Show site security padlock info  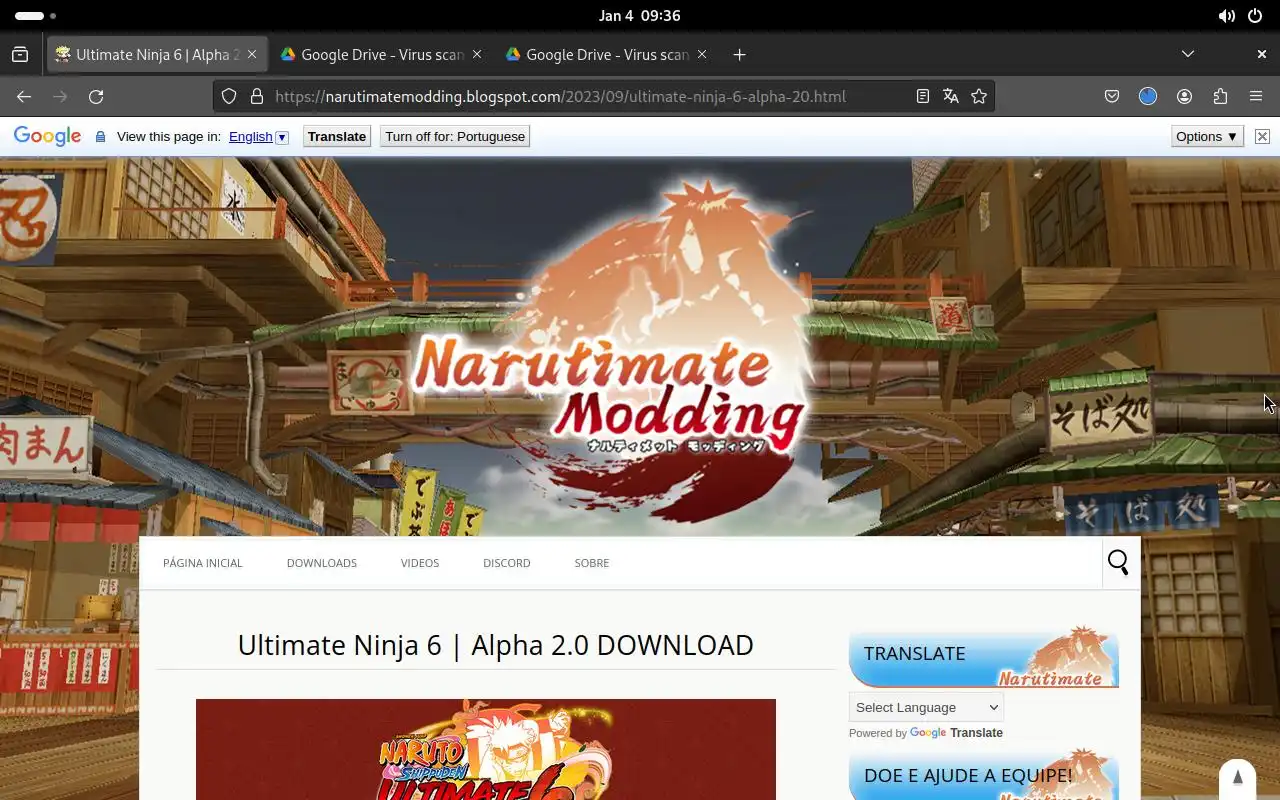pyautogui.click(x=257, y=96)
